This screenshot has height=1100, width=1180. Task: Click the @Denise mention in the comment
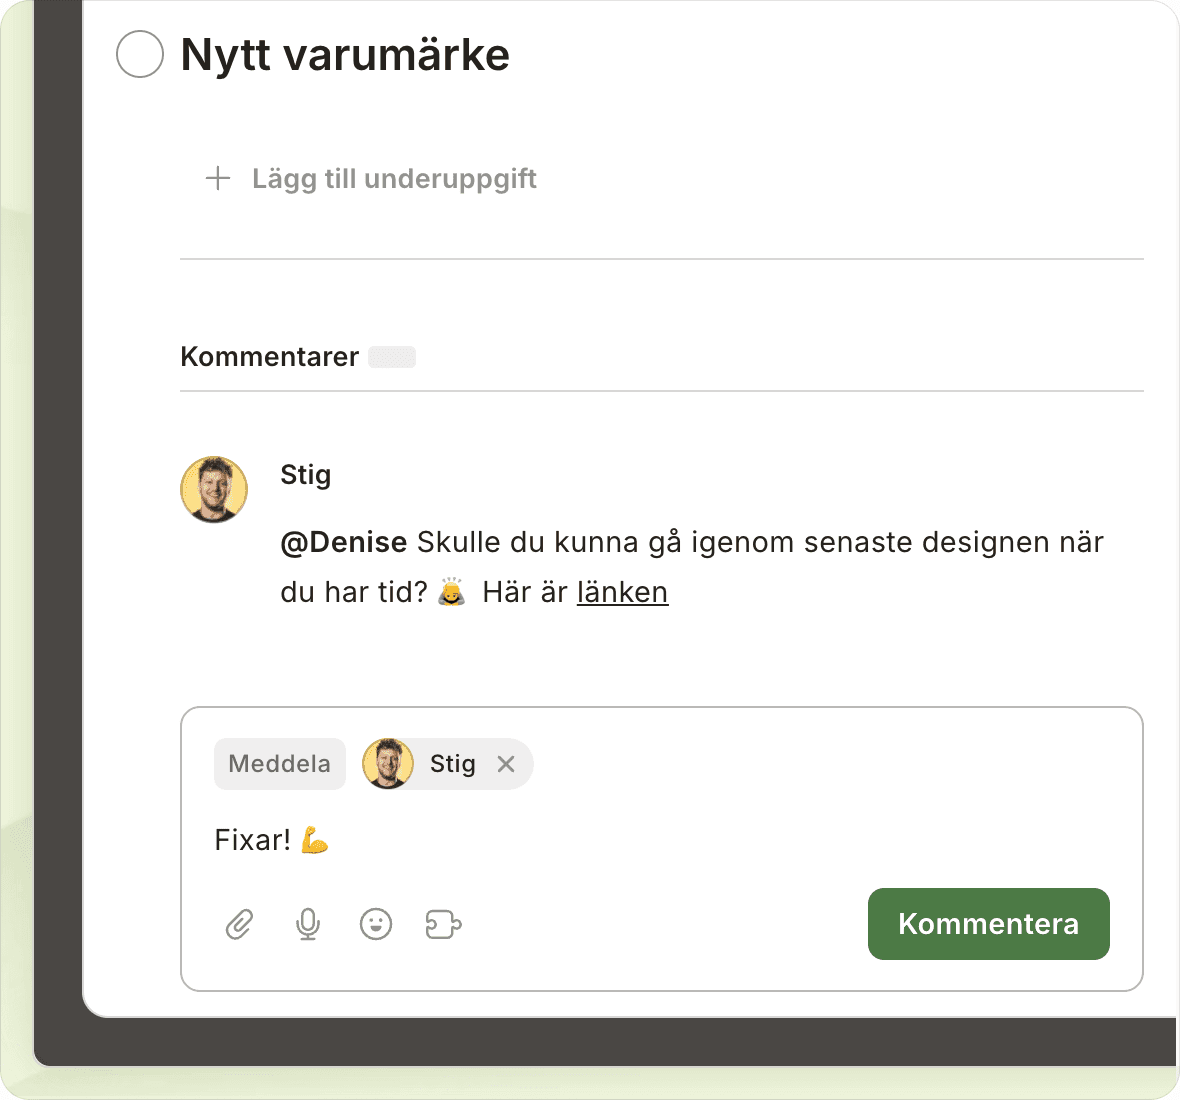tap(343, 542)
